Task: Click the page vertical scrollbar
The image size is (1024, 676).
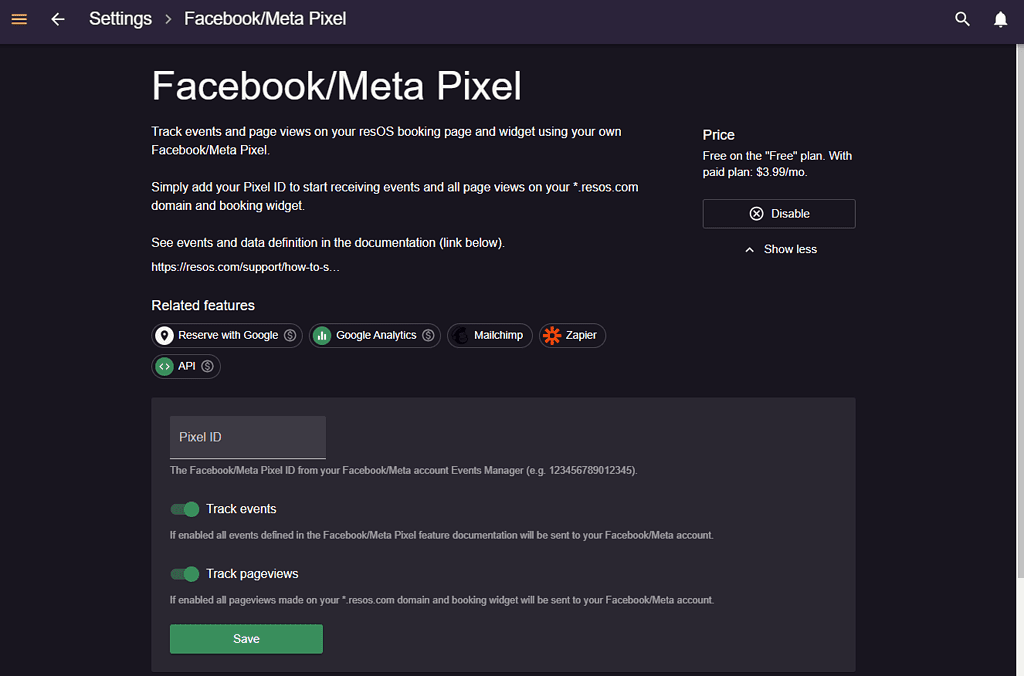Action: pos(1020,311)
